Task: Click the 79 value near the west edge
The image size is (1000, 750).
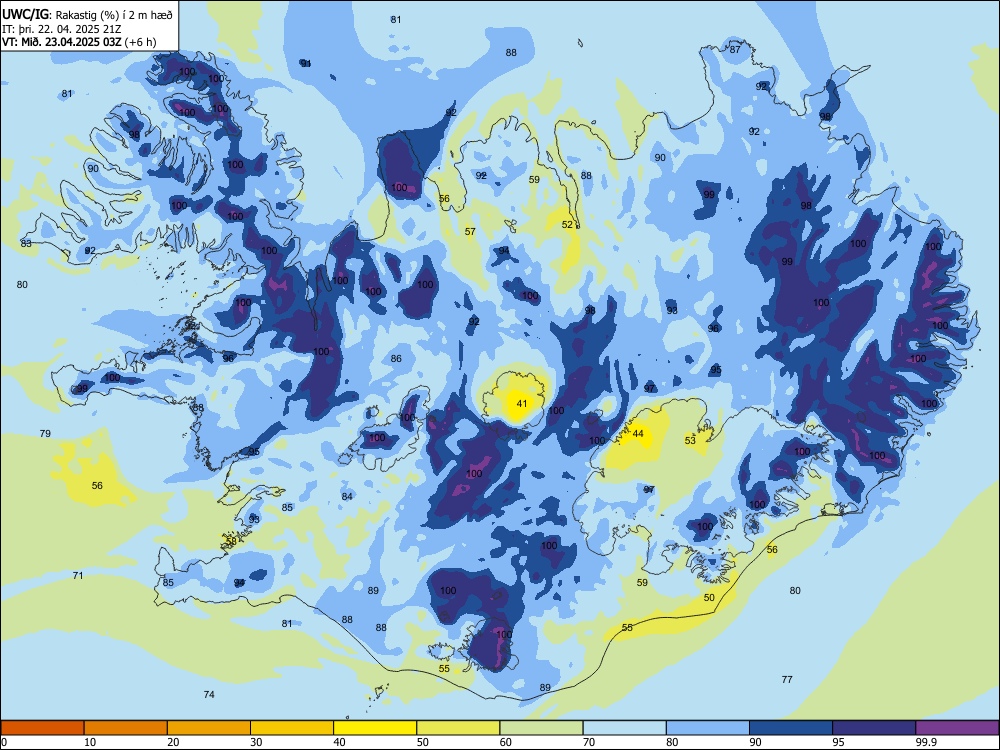Action: click(x=45, y=434)
